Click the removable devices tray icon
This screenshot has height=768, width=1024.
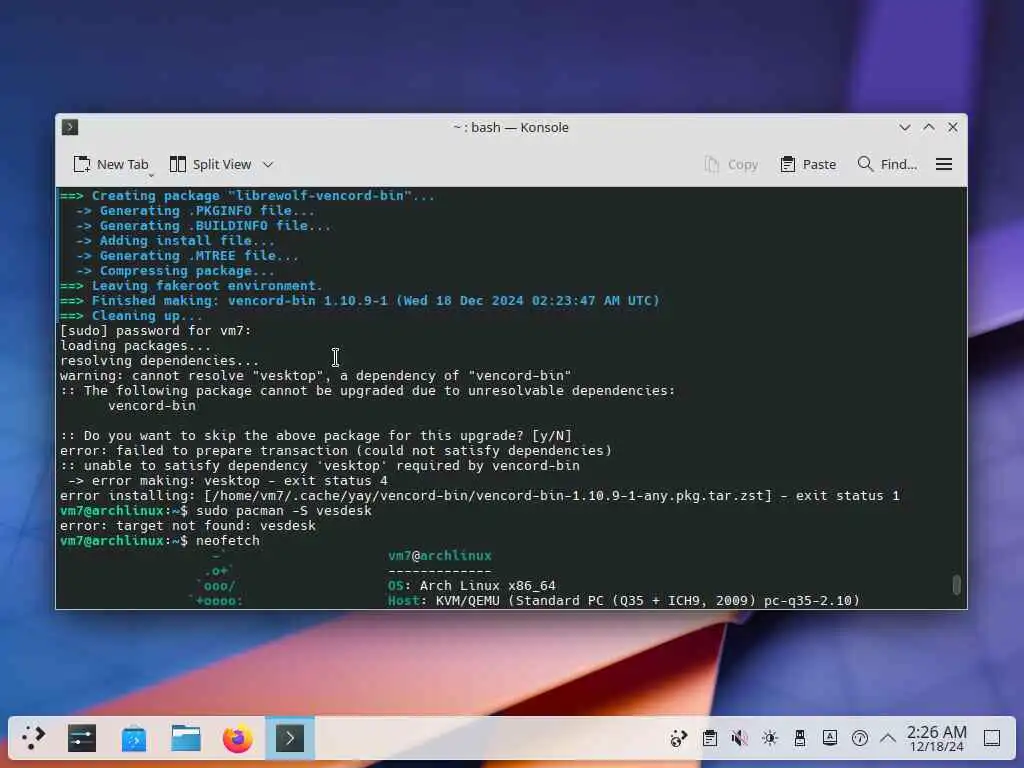click(799, 738)
